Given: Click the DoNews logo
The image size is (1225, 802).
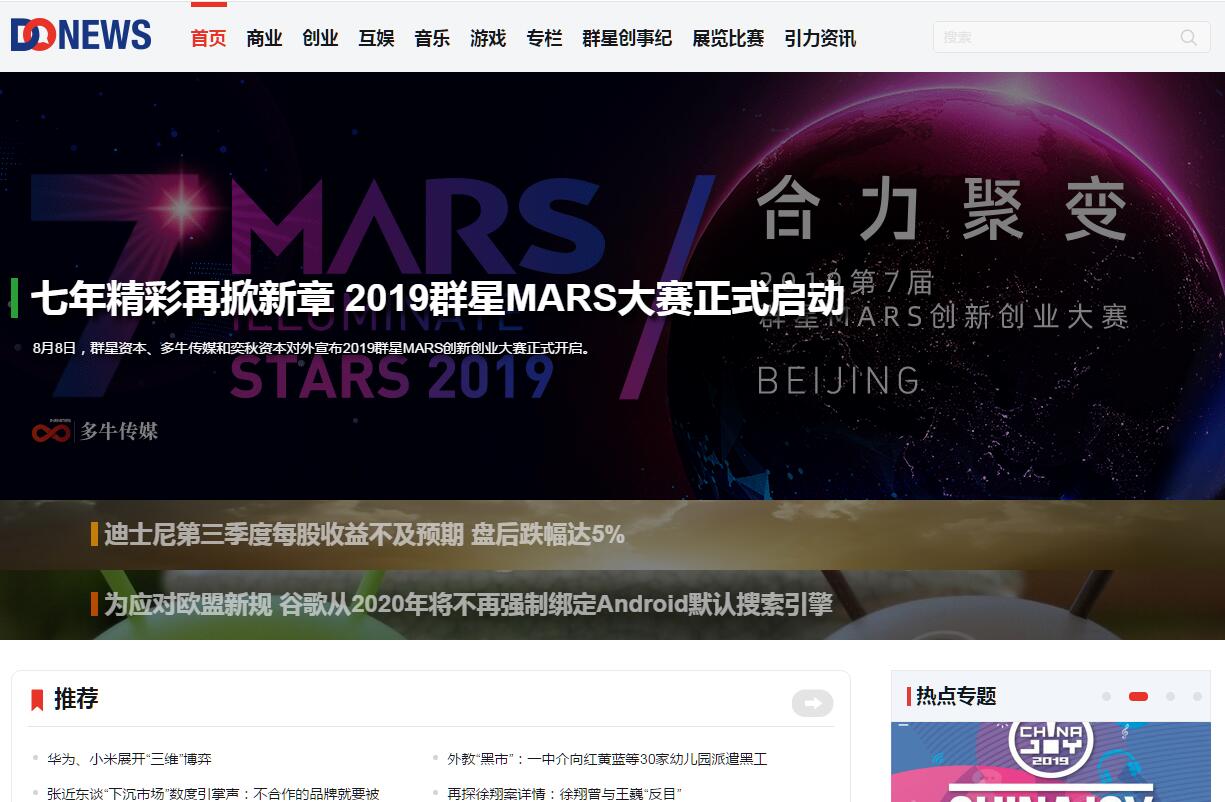Looking at the screenshot, I should tap(81, 36).
